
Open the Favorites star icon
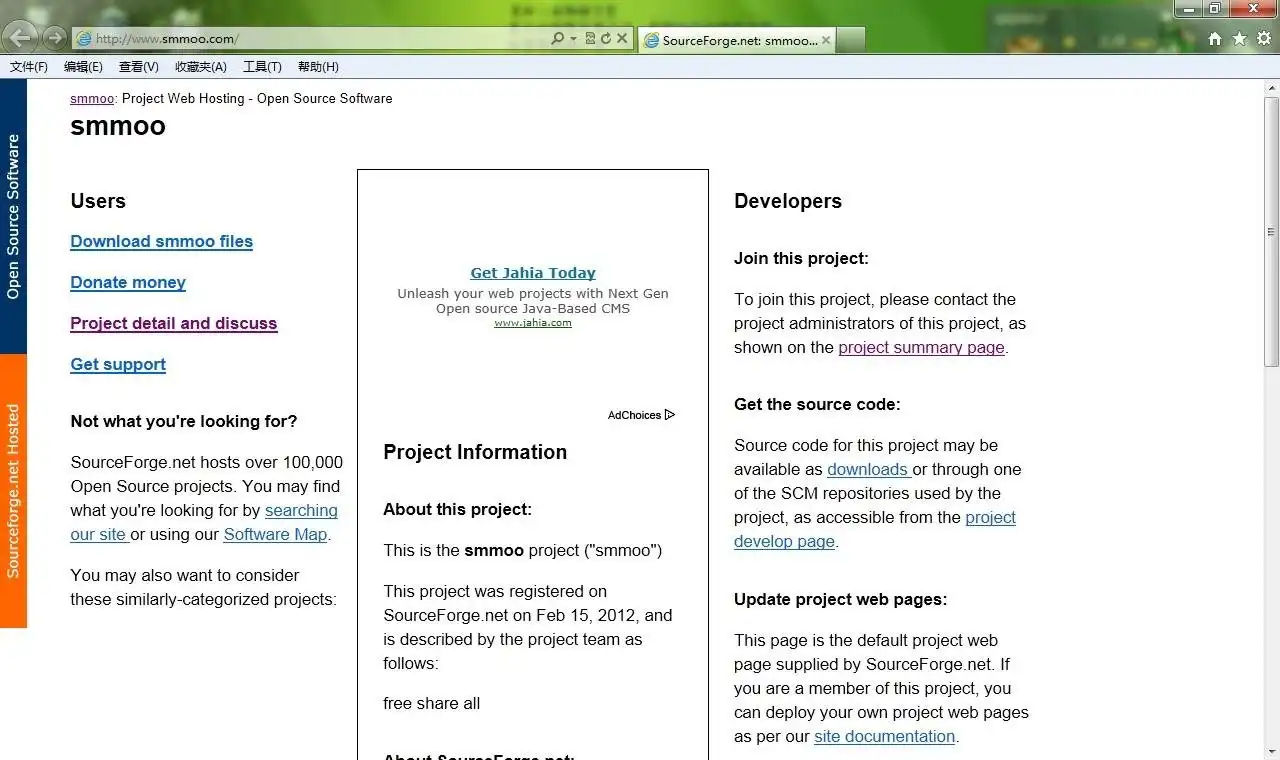(x=1239, y=39)
